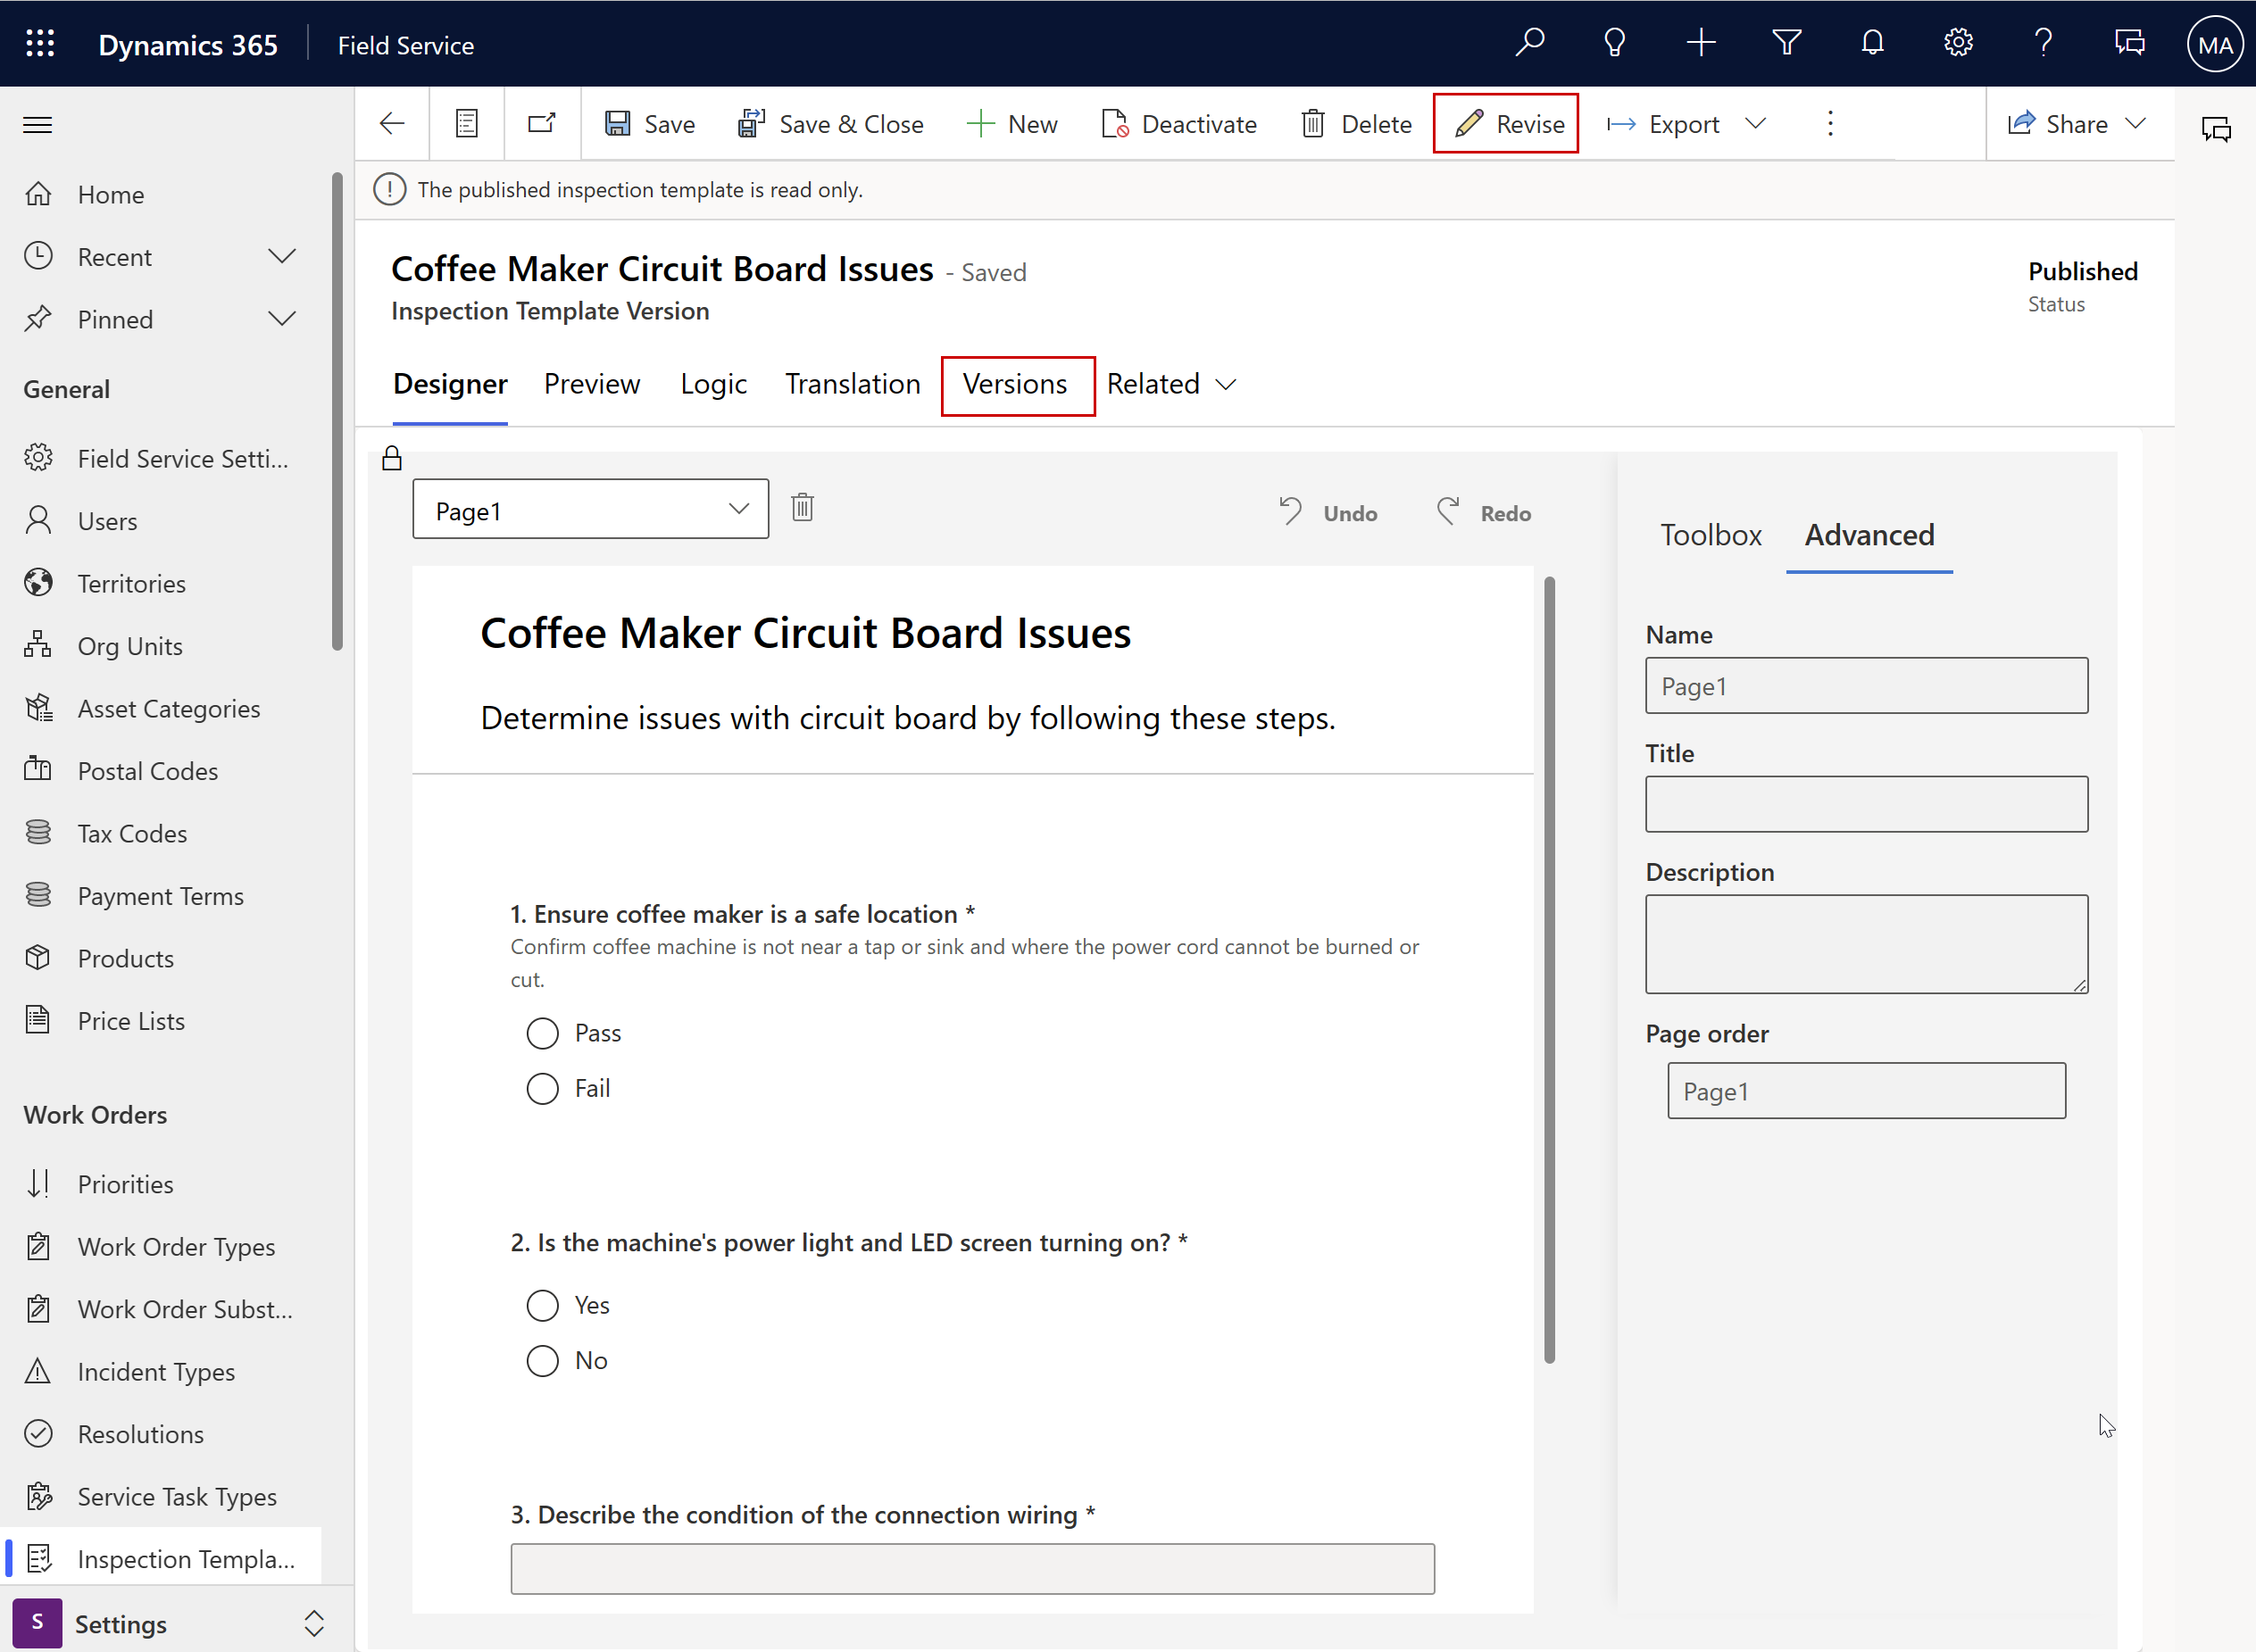Image resolution: width=2256 pixels, height=1652 pixels.
Task: Select the Fail radio button
Action: click(541, 1088)
